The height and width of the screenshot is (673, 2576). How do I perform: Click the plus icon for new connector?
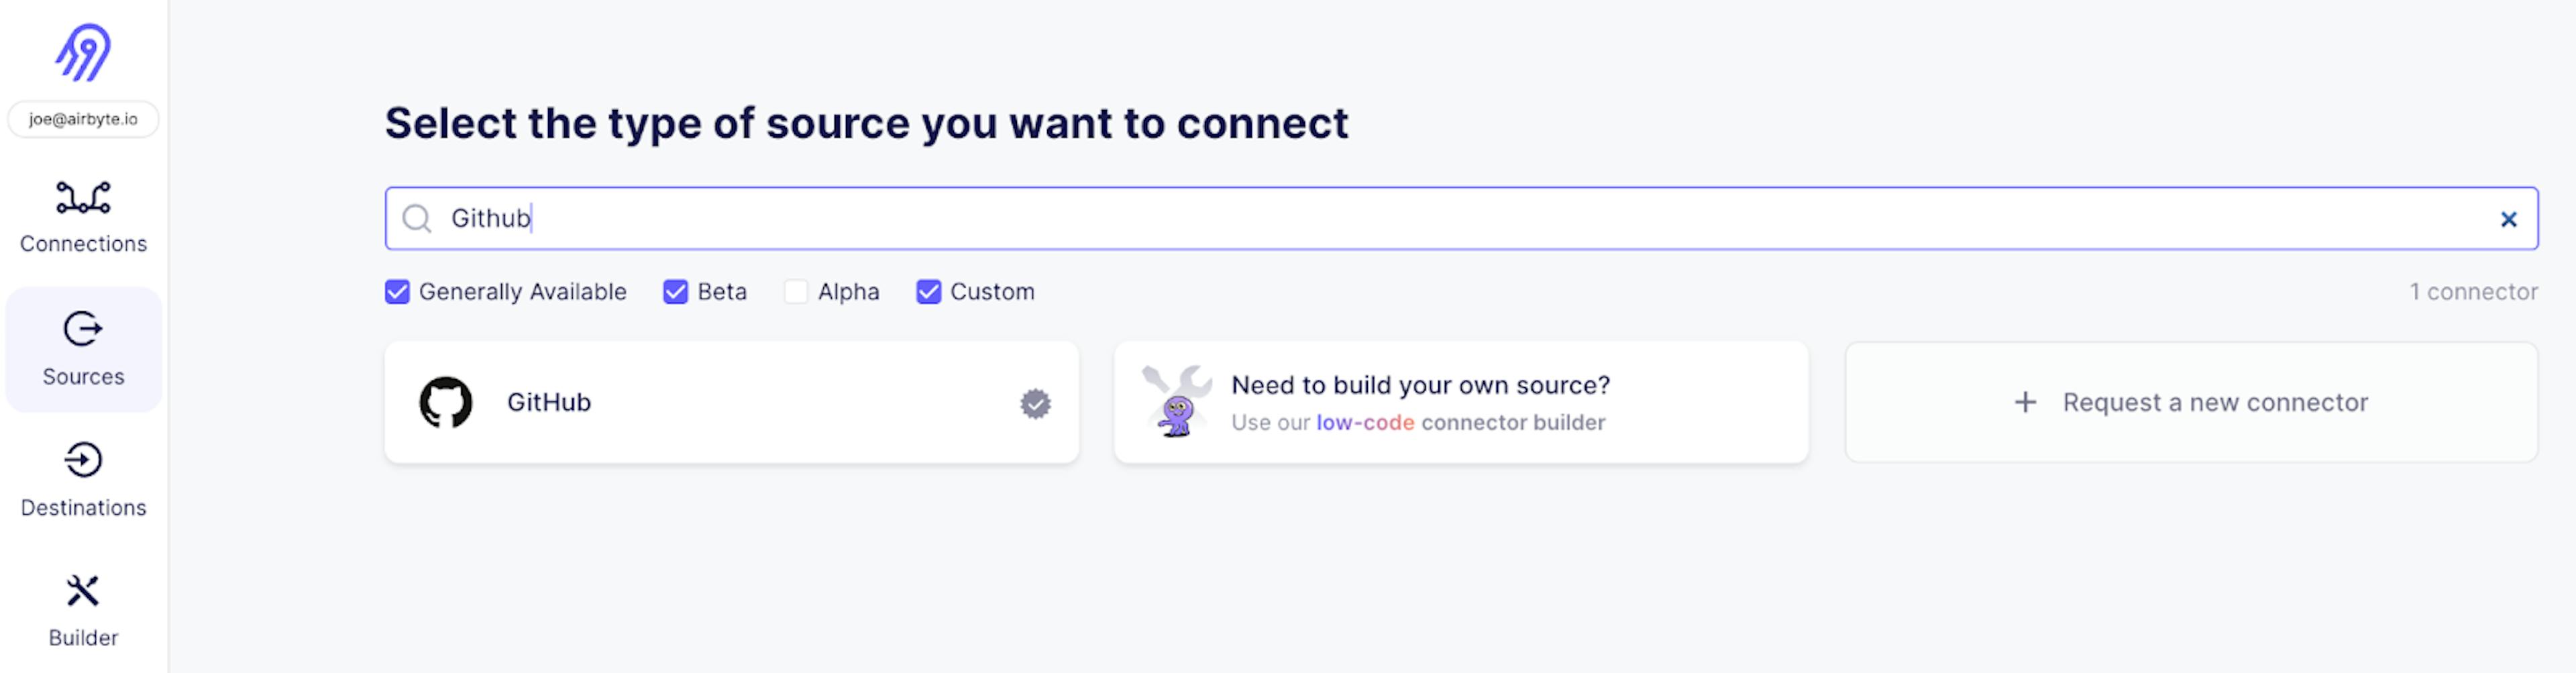pyautogui.click(x=2025, y=402)
